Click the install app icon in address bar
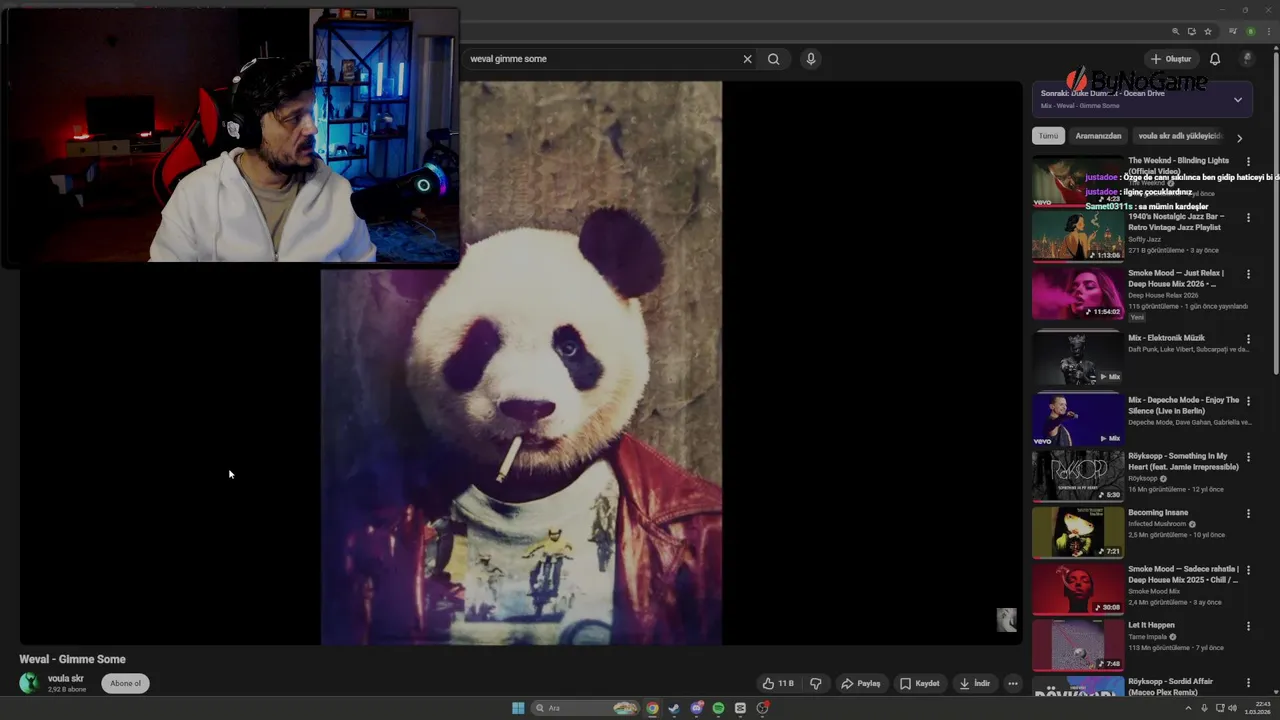This screenshot has height=720, width=1280. [x=1191, y=31]
